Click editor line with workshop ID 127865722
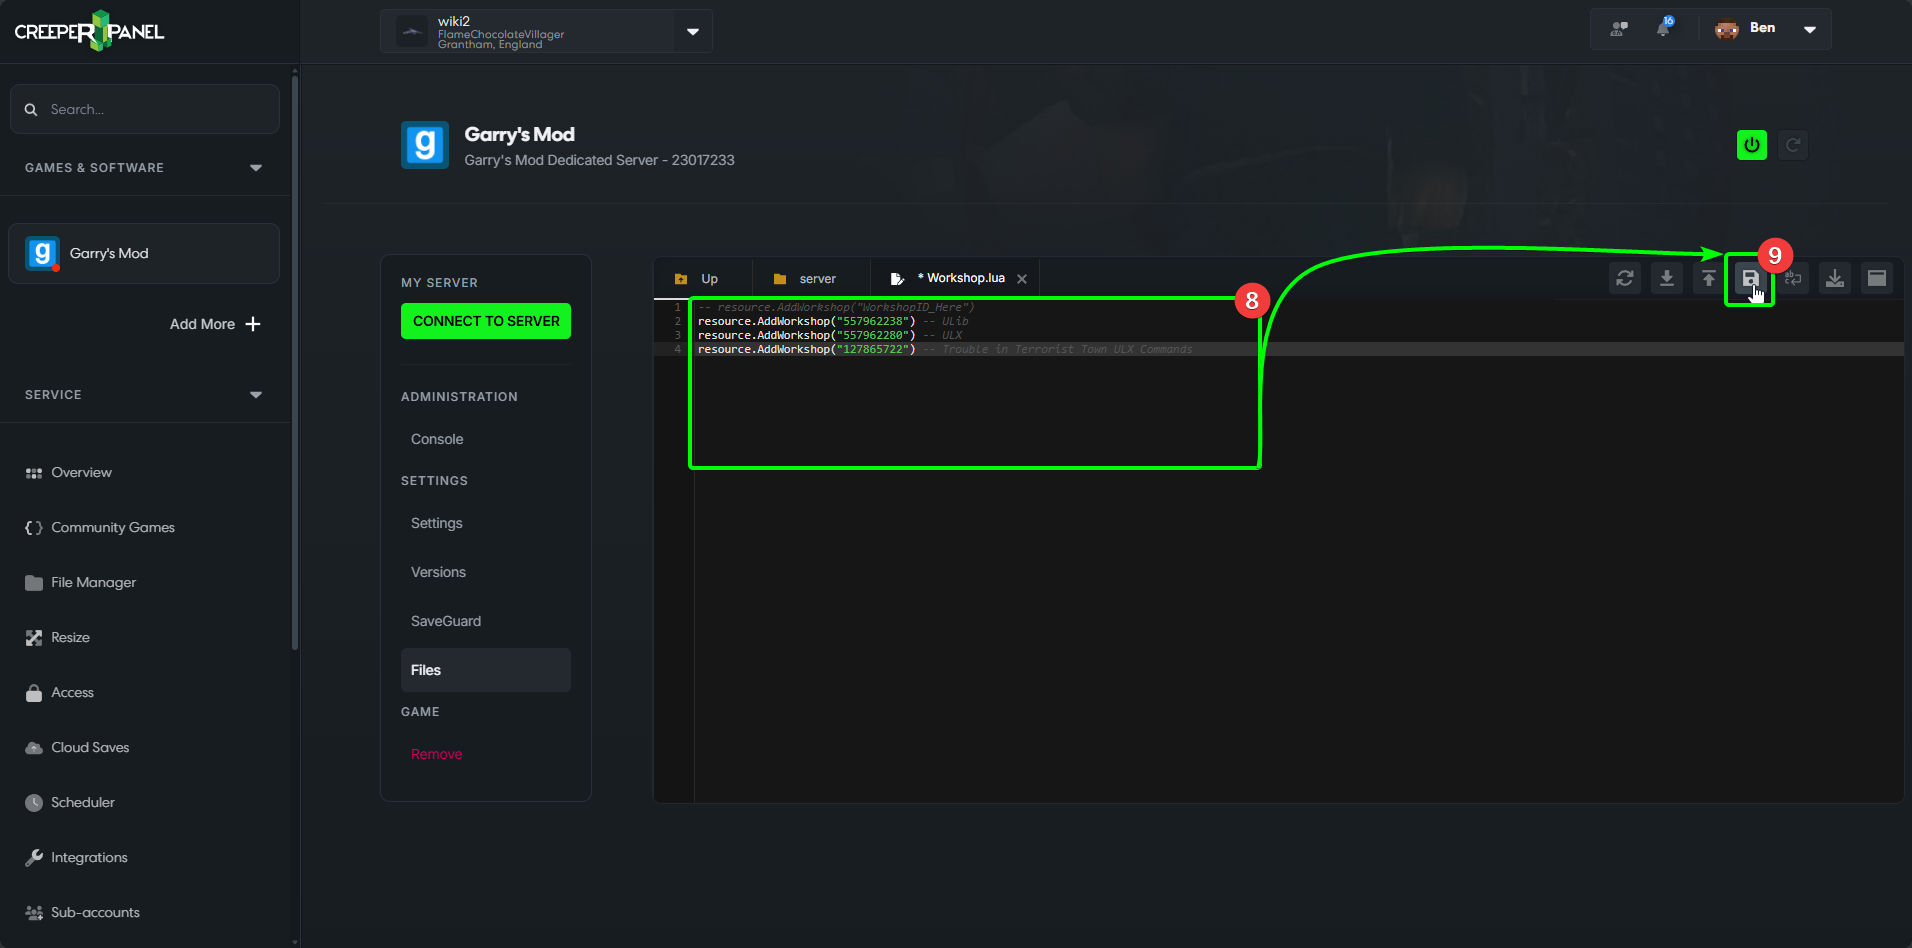Screen dimensions: 1912x948 pyautogui.click(x=945, y=349)
